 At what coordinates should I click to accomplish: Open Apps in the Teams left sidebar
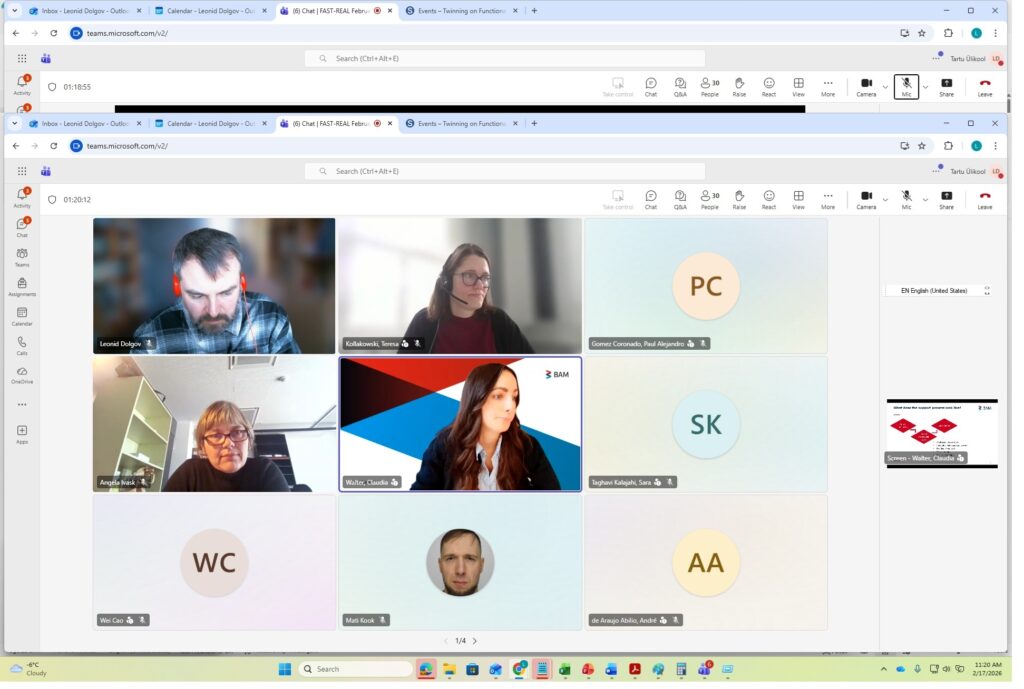[x=22, y=433]
